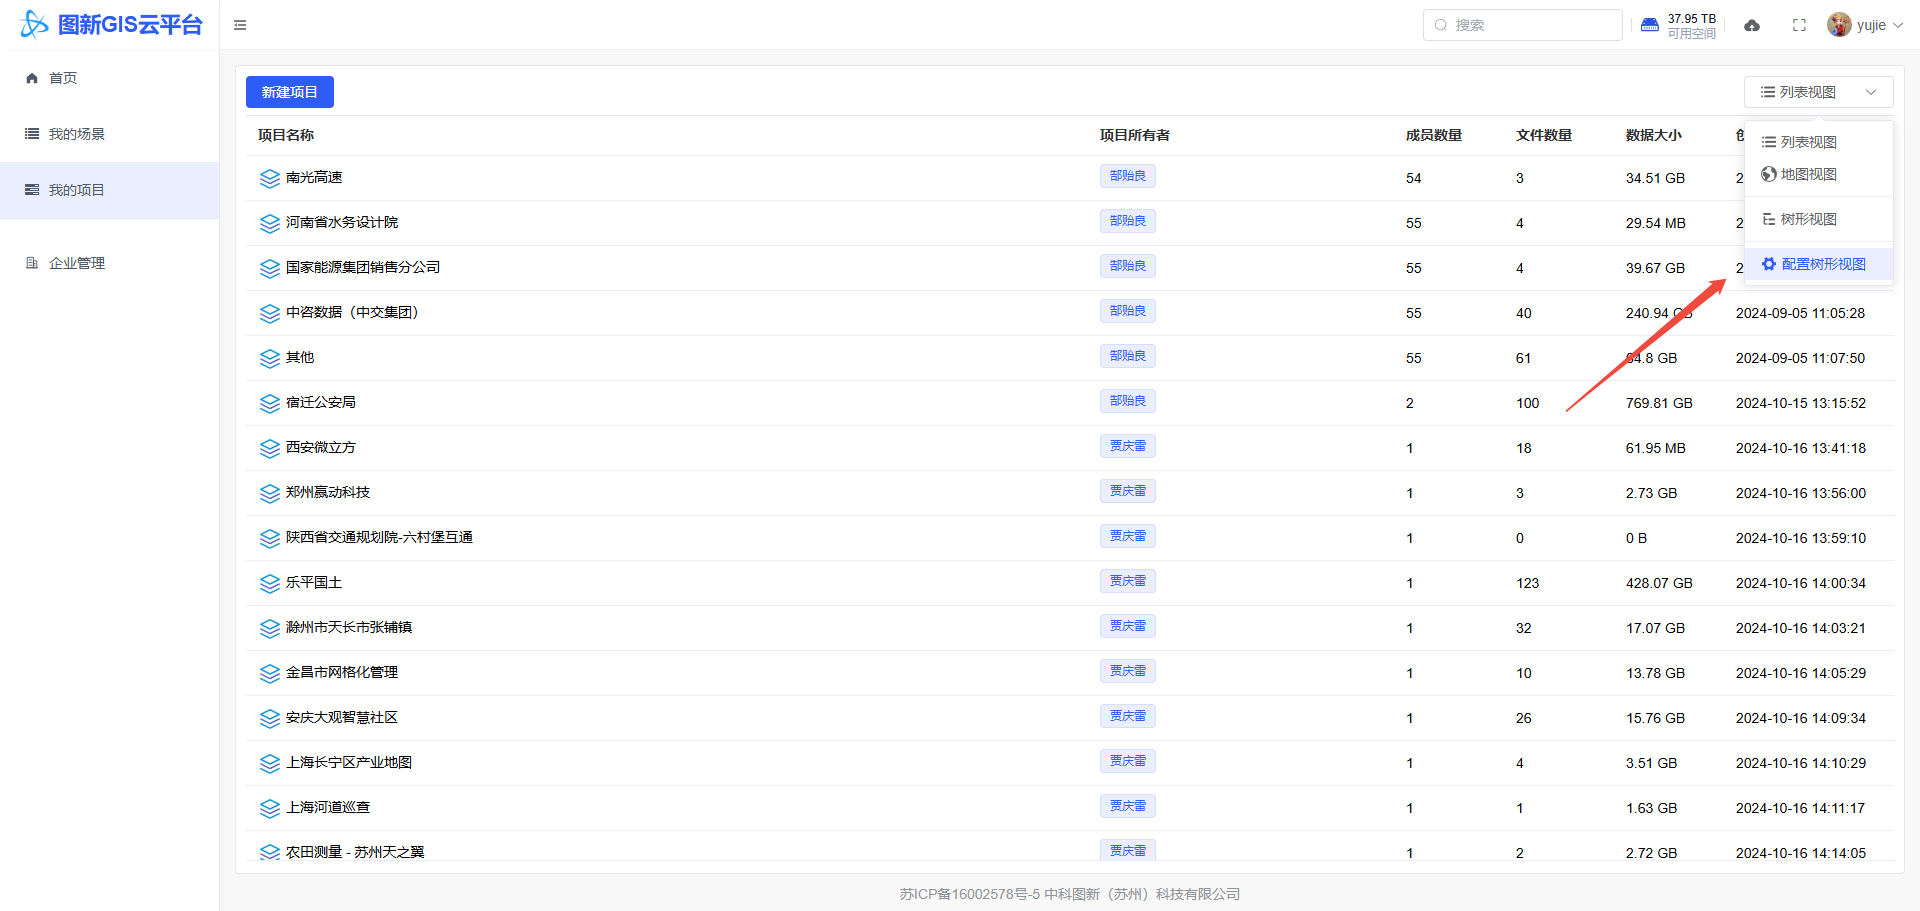This screenshot has height=911, width=1920.
Task: Select 树形视图 from view menu
Action: pyautogui.click(x=1808, y=219)
